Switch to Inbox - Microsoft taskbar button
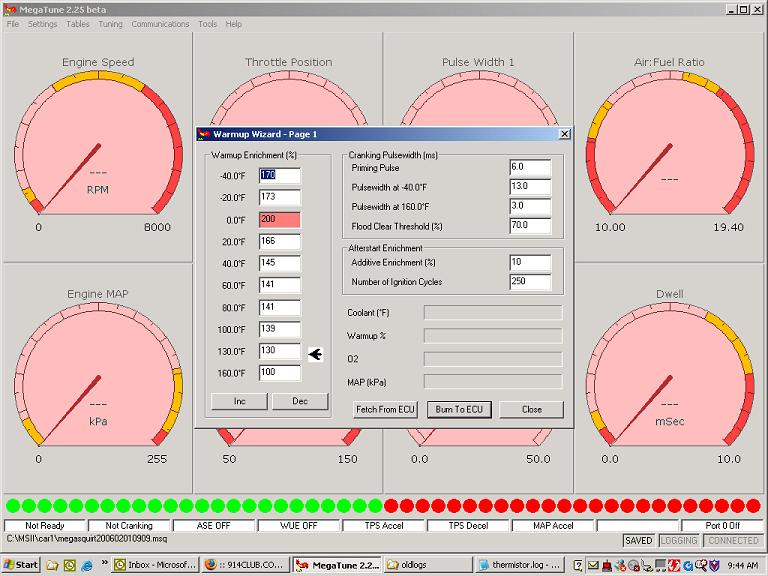Image resolution: width=768 pixels, height=576 pixels. pos(155,565)
